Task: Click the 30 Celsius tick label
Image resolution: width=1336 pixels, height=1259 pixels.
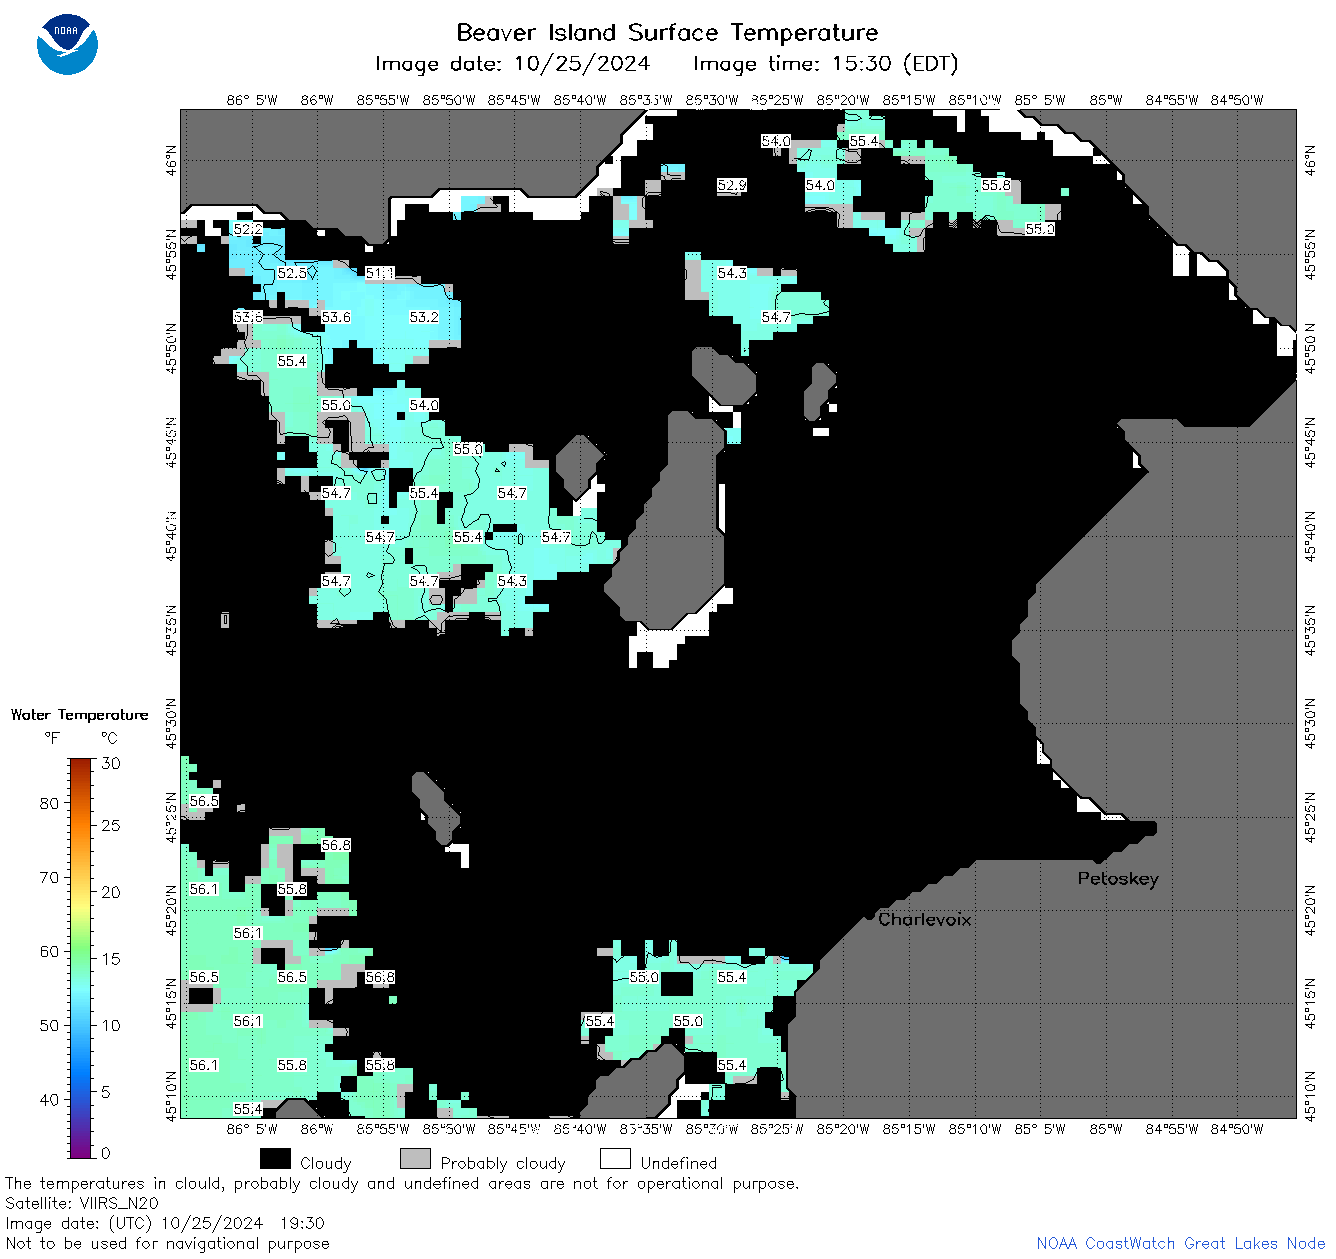Action: coord(111,763)
